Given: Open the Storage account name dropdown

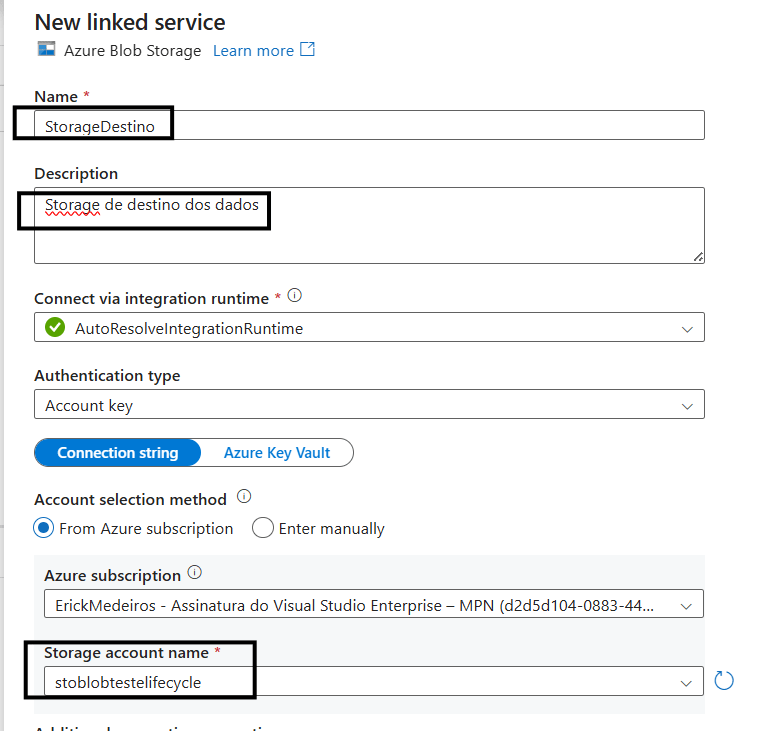Looking at the screenshot, I should coord(687,682).
